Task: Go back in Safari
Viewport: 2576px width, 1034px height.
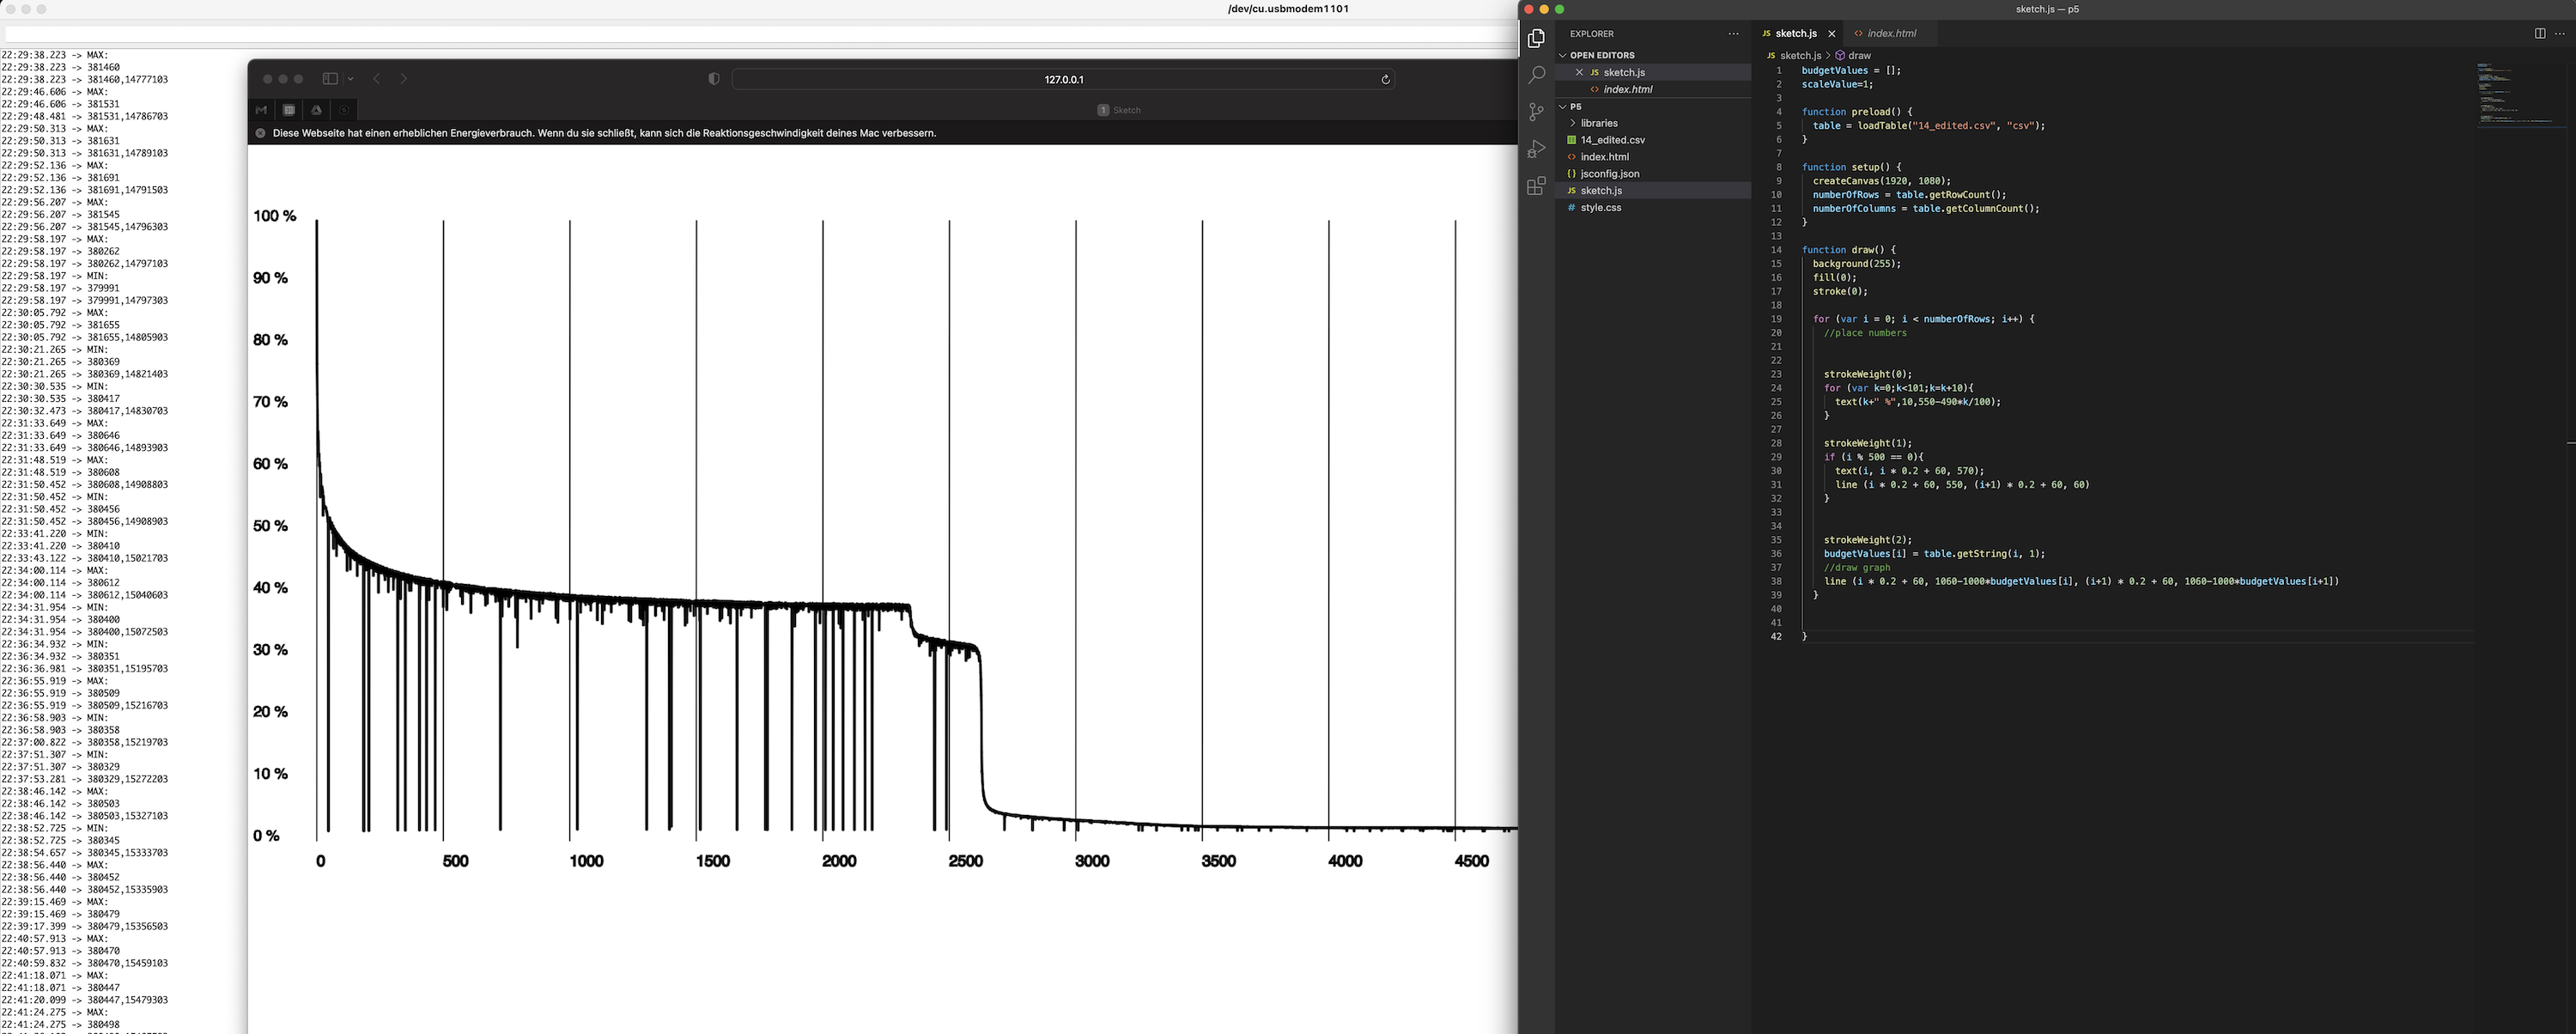Action: (377, 79)
